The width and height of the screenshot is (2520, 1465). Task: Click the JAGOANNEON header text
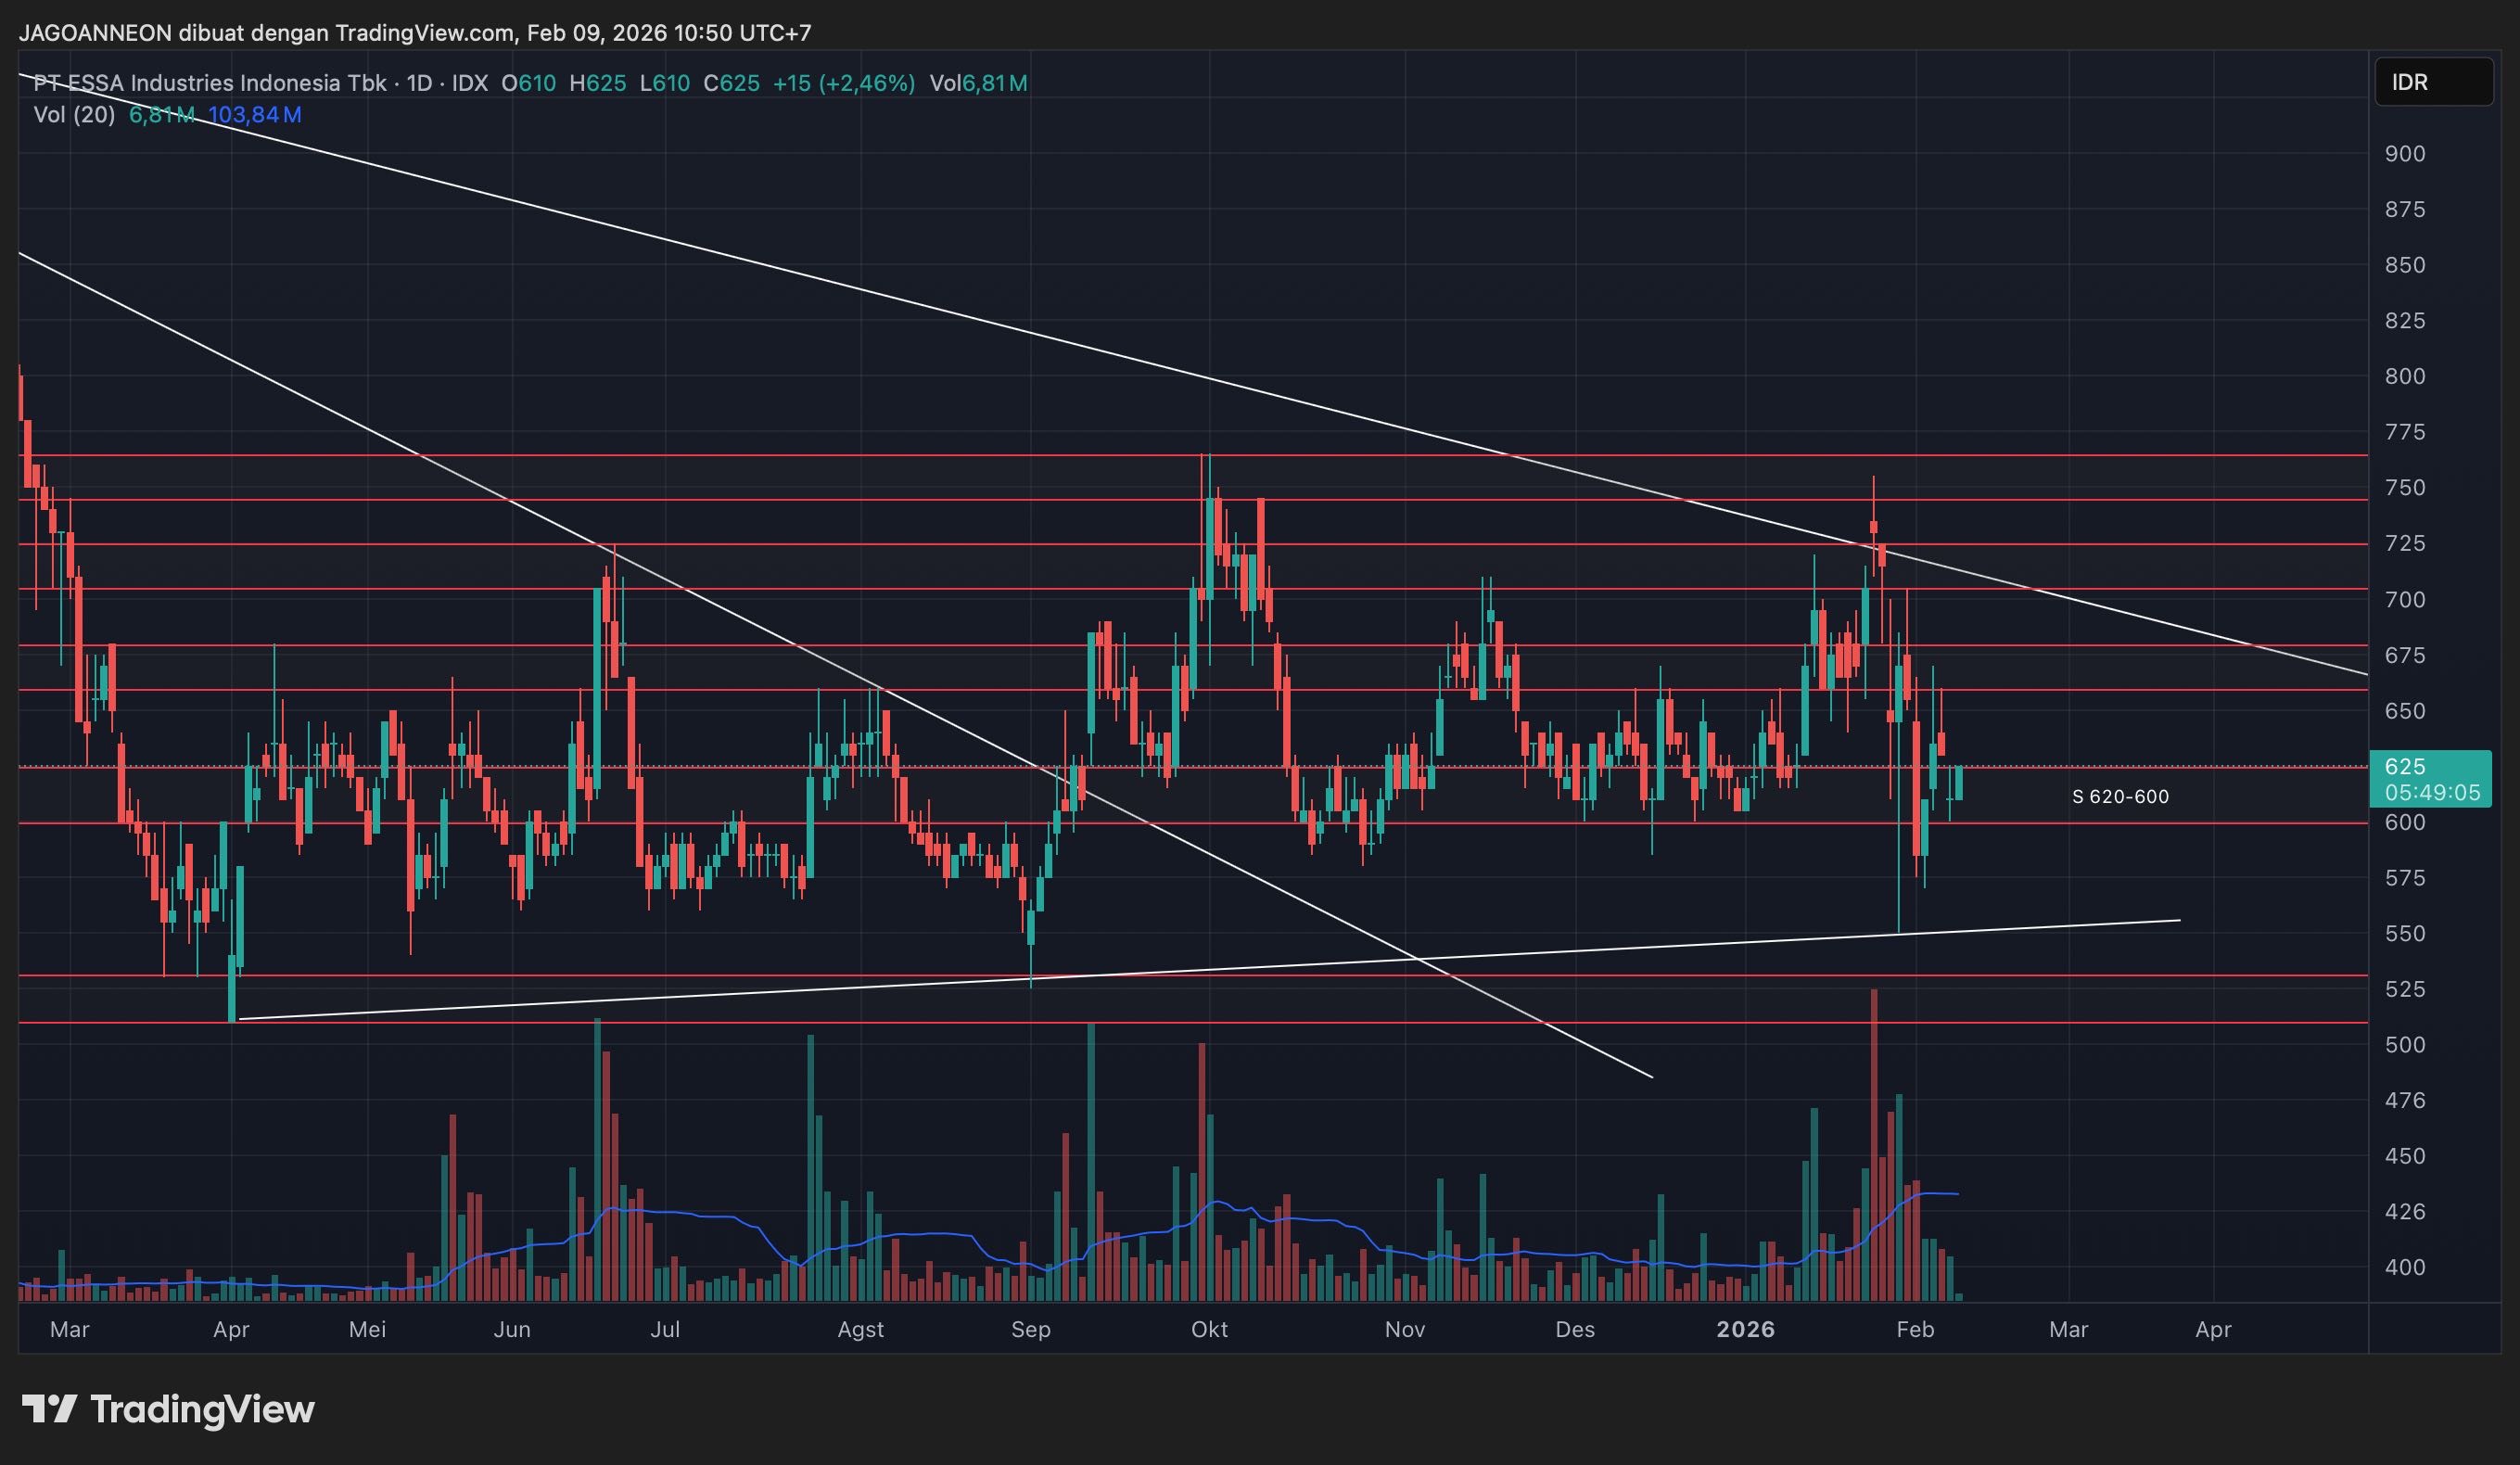click(x=95, y=33)
